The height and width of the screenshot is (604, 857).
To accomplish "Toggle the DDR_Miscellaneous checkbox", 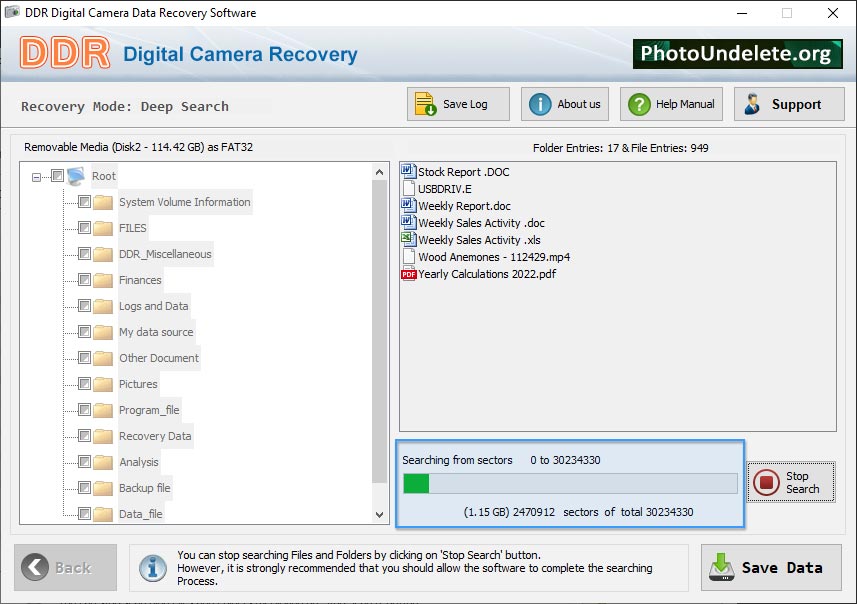I will coord(84,254).
